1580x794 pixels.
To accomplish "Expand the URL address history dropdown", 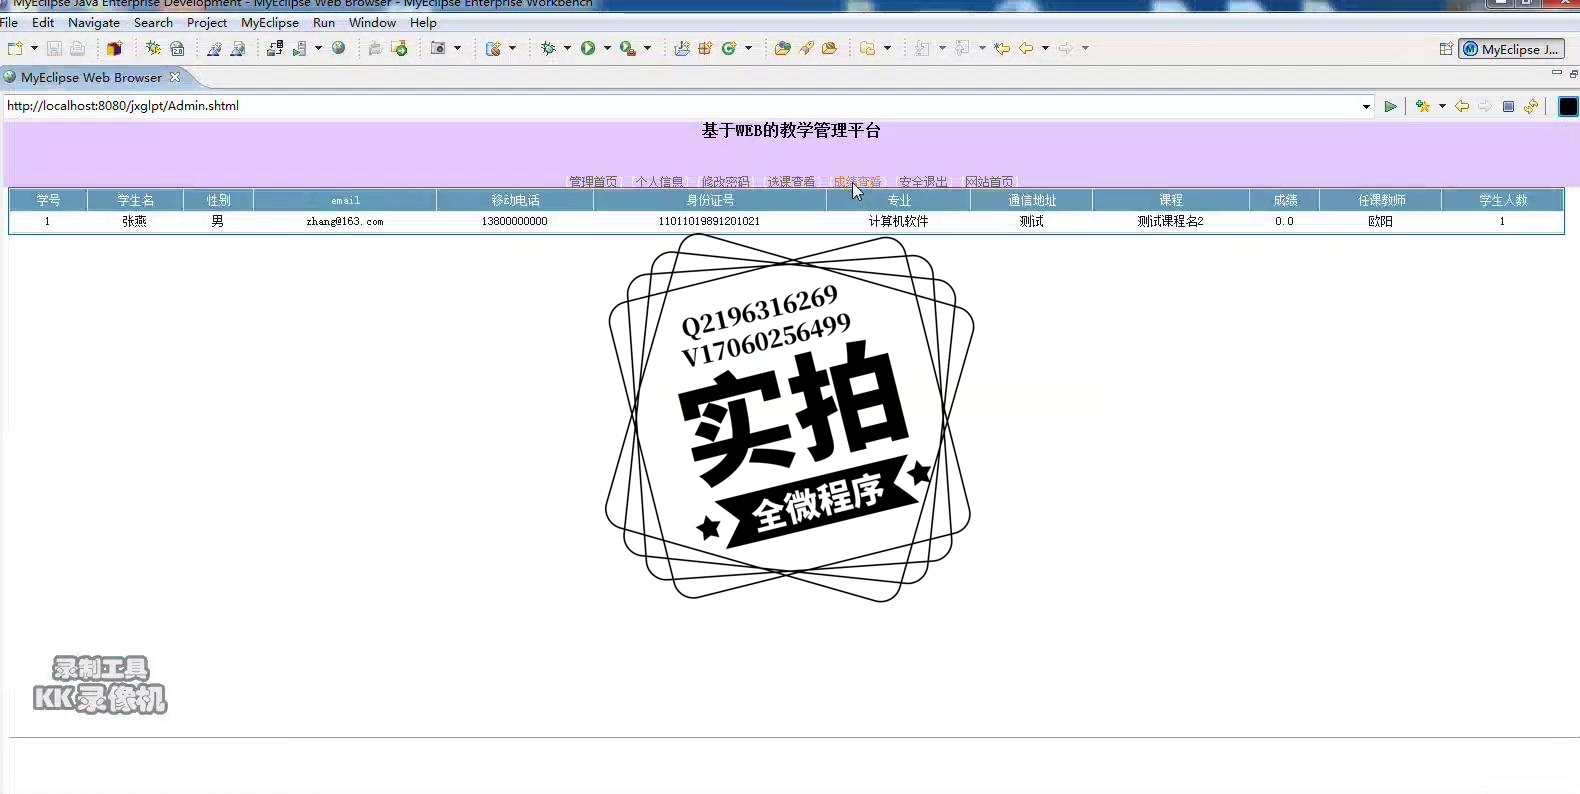I will pos(1366,106).
